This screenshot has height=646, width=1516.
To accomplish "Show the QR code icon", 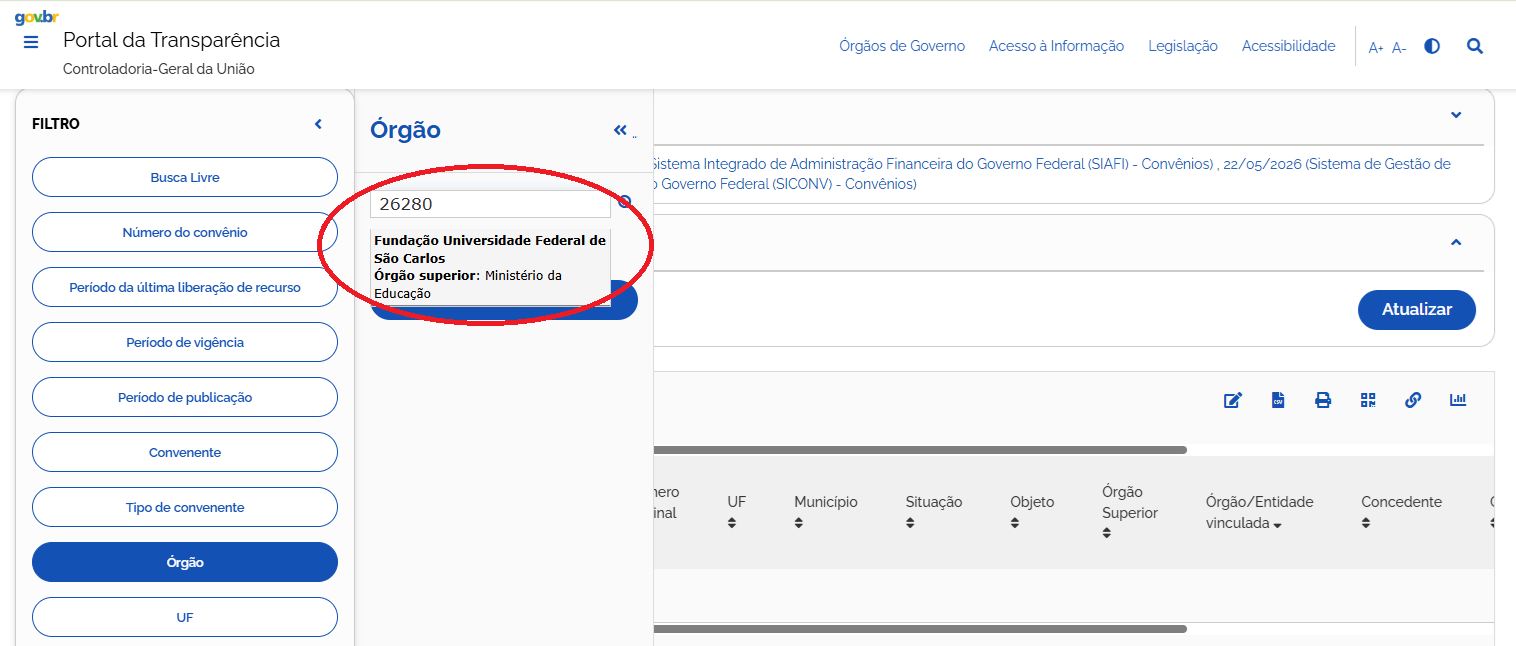I will [x=1368, y=400].
